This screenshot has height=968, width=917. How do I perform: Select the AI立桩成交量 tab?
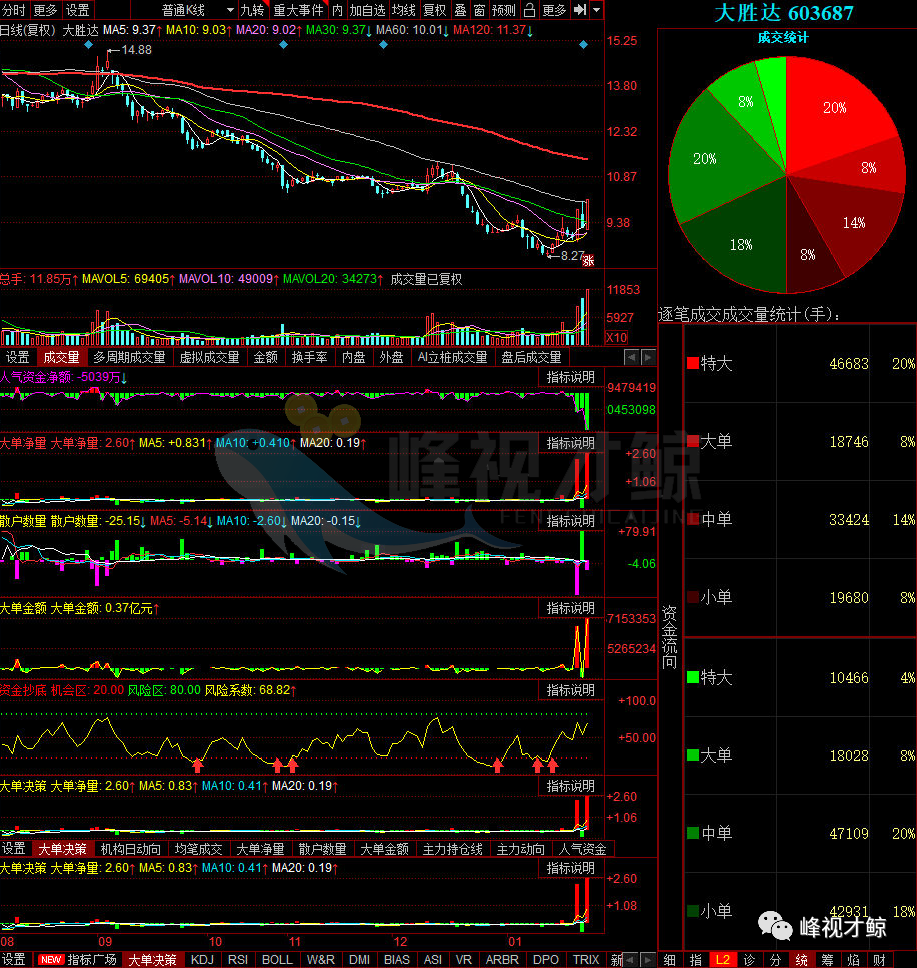pyautogui.click(x=453, y=357)
